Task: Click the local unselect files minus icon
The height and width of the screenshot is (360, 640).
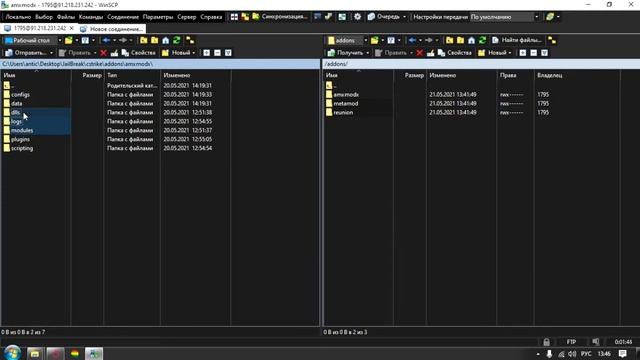Action: (x=218, y=53)
